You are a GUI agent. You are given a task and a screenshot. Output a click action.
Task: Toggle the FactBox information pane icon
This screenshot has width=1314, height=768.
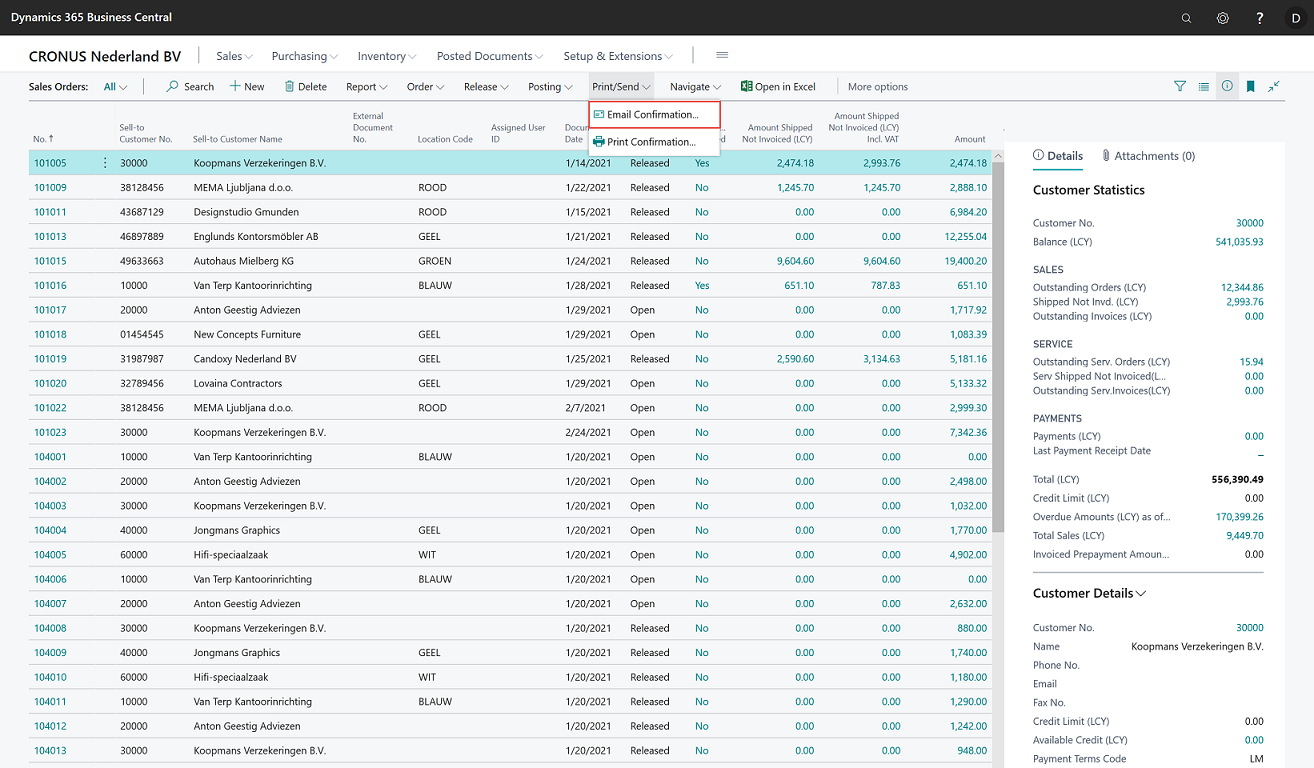click(x=1227, y=87)
